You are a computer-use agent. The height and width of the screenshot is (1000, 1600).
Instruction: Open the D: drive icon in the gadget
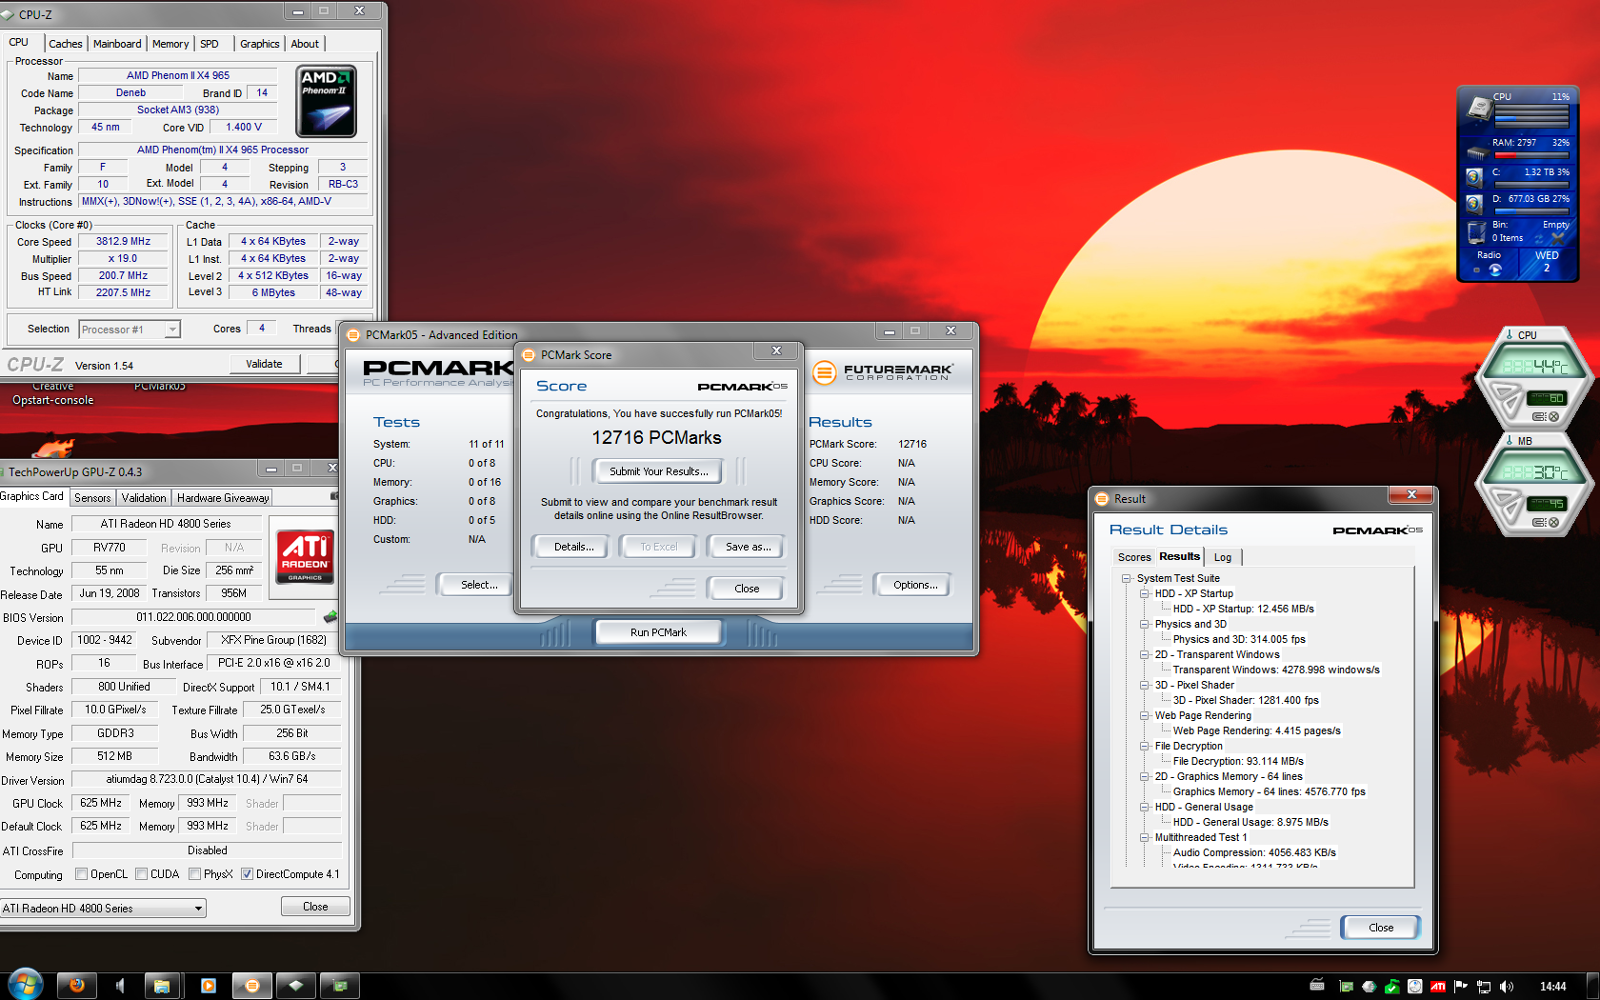coord(1475,203)
